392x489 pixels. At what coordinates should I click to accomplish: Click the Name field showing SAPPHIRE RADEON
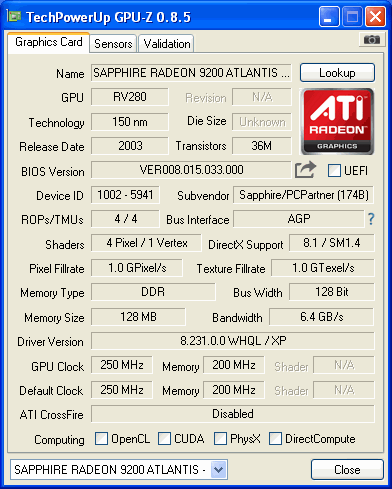[191, 73]
